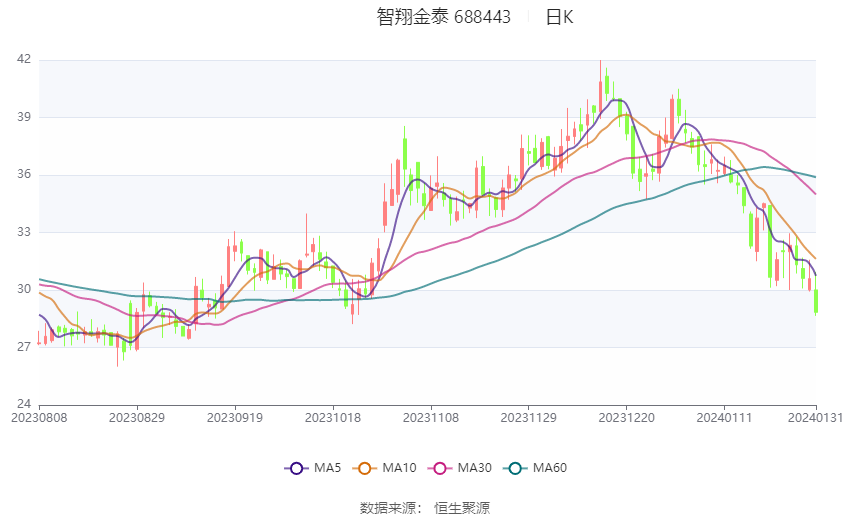This screenshot has width=850, height=516.
Task: Toggle the MA10 legend series
Action: click(x=384, y=468)
